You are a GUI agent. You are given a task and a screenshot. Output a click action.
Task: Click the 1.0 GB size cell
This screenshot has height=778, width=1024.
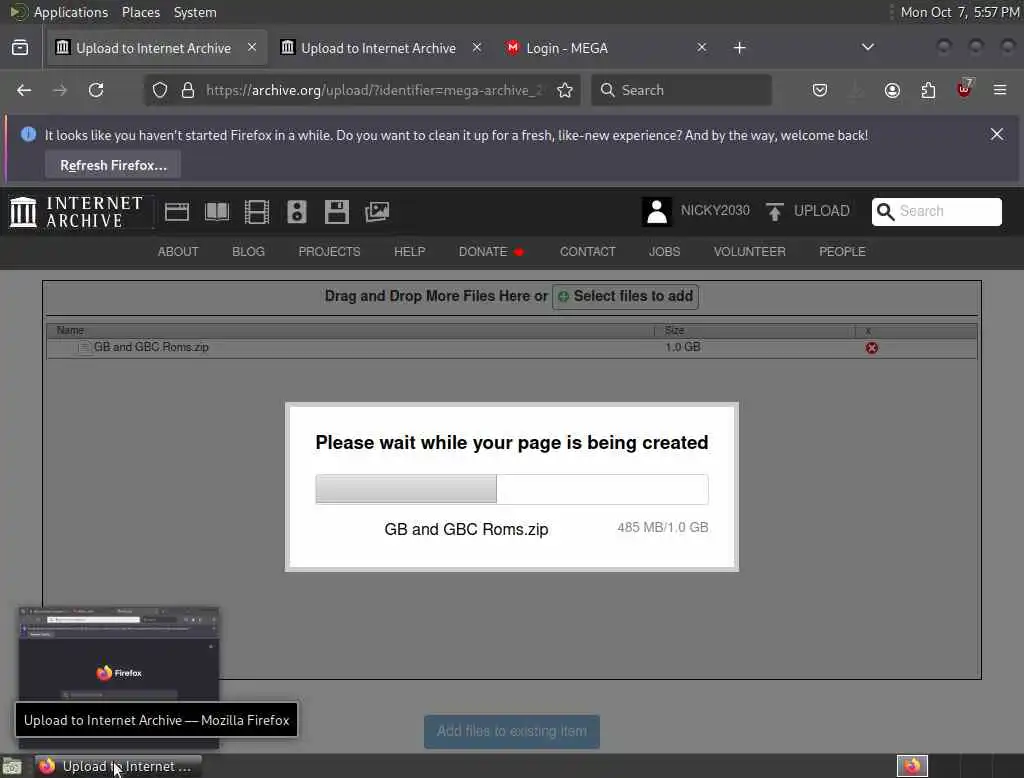click(x=683, y=347)
